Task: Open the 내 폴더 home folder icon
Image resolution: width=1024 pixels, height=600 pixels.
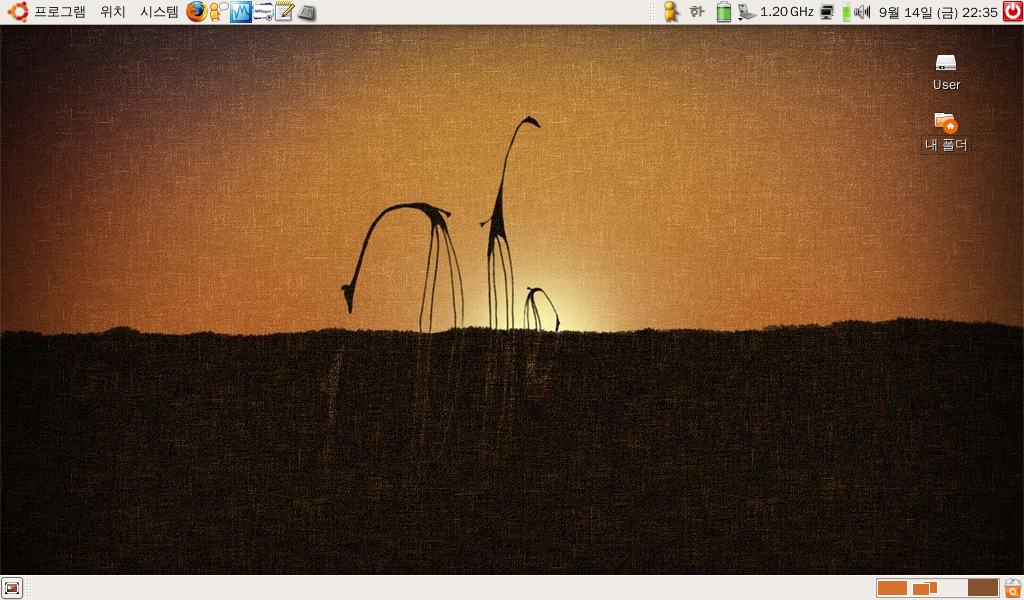Action: tap(946, 132)
